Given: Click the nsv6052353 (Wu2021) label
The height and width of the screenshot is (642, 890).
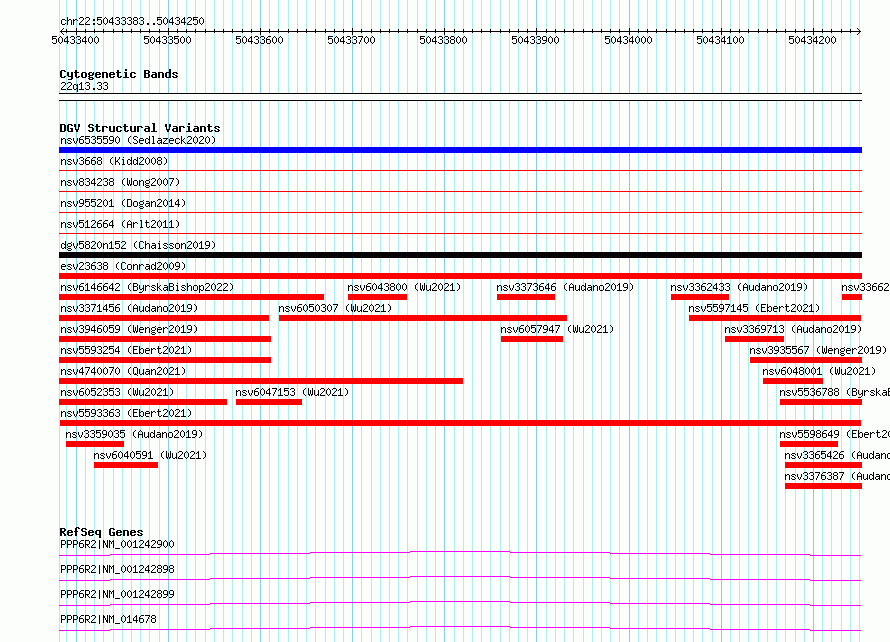Looking at the screenshot, I should pyautogui.click(x=117, y=392).
